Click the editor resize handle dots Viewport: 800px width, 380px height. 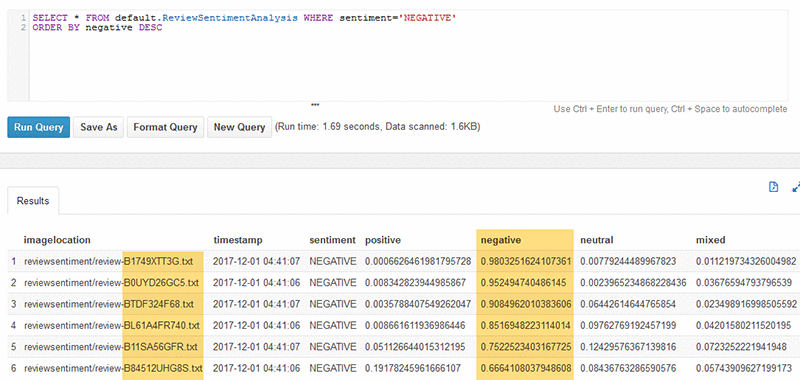tap(315, 105)
